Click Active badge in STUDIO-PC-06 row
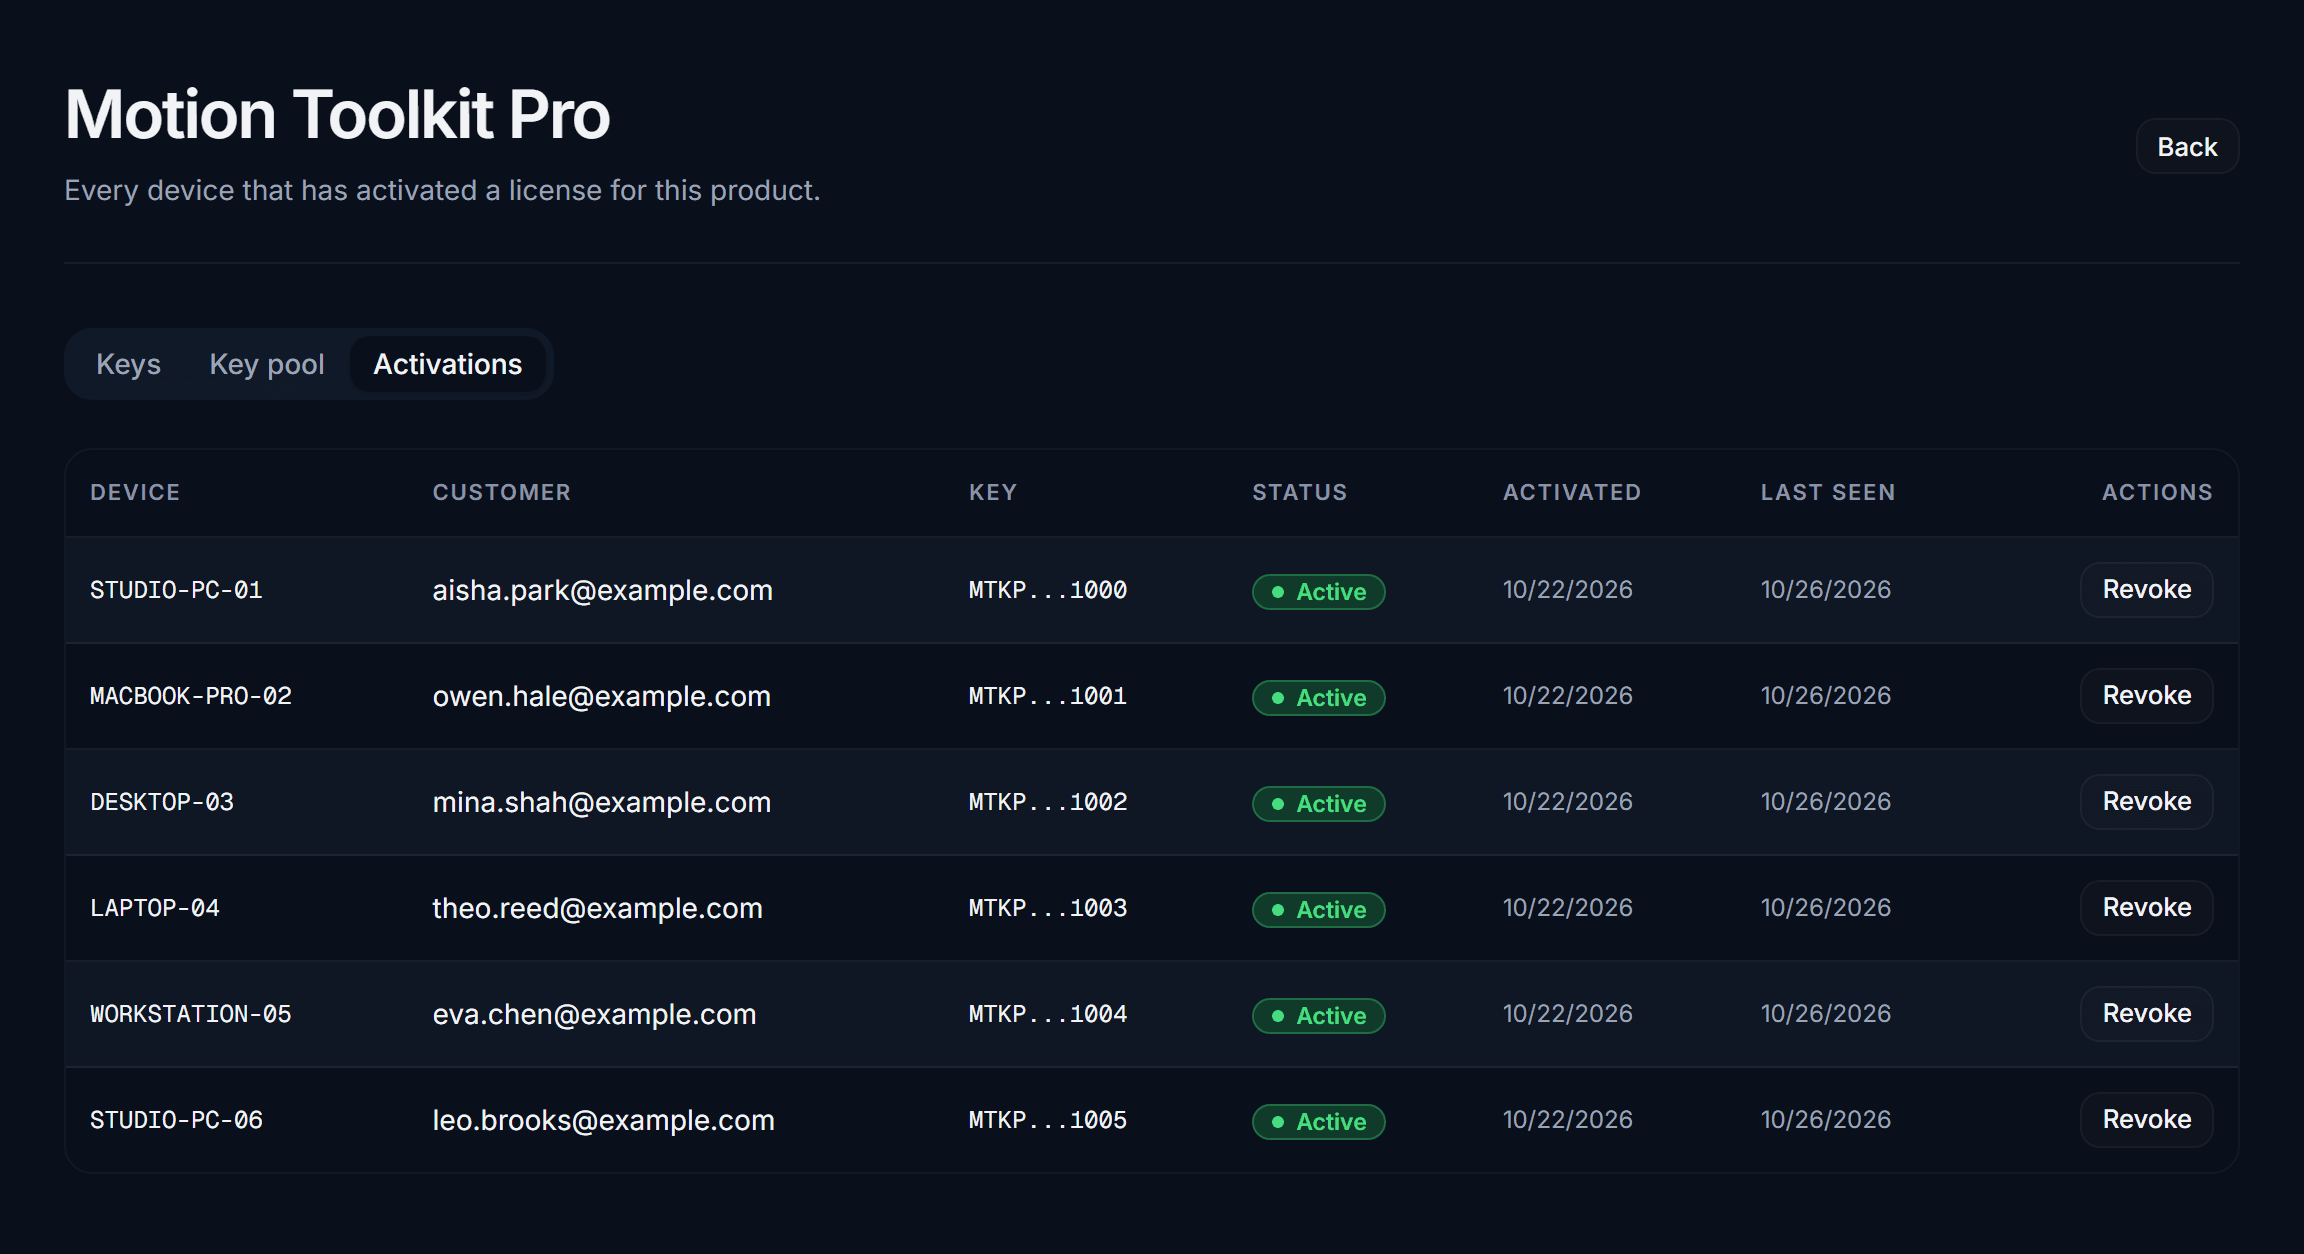Viewport: 2304px width, 1254px height. click(x=1318, y=1122)
